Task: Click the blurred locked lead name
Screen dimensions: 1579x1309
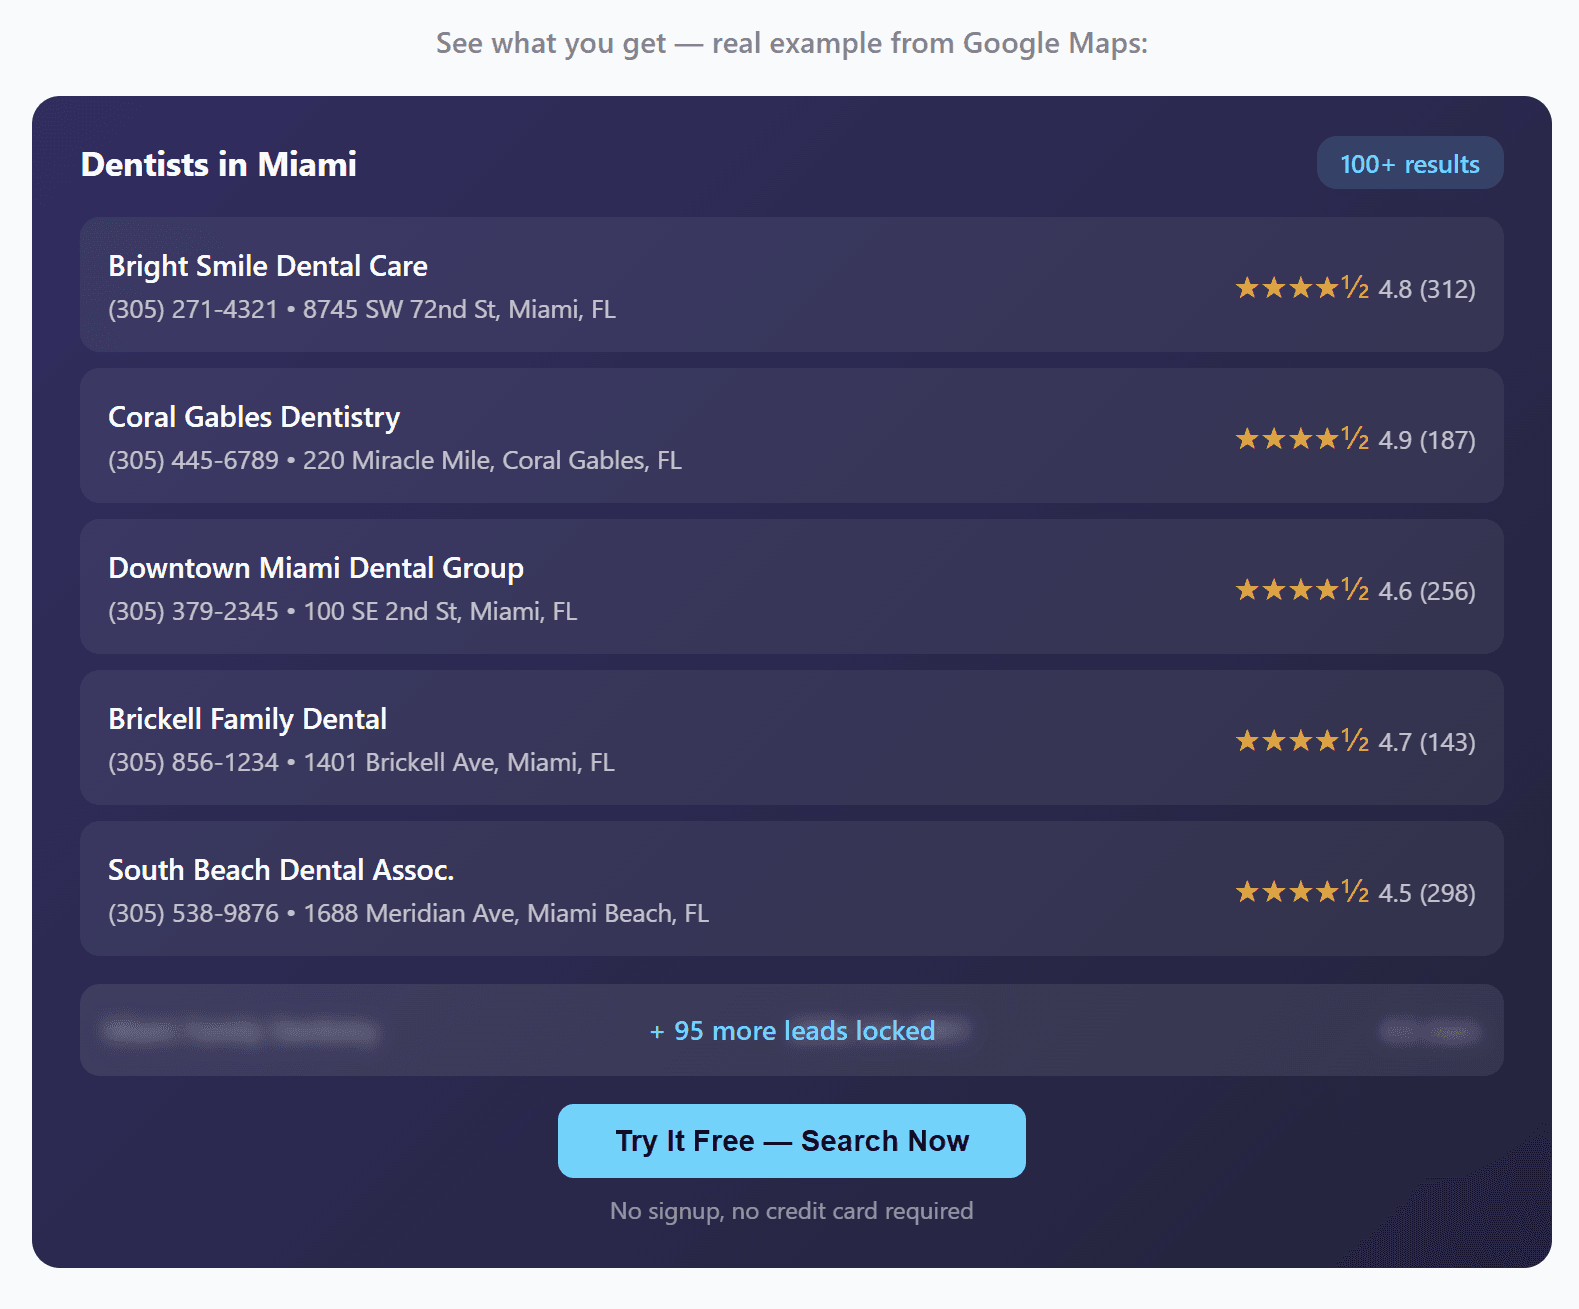Action: [x=240, y=1031]
